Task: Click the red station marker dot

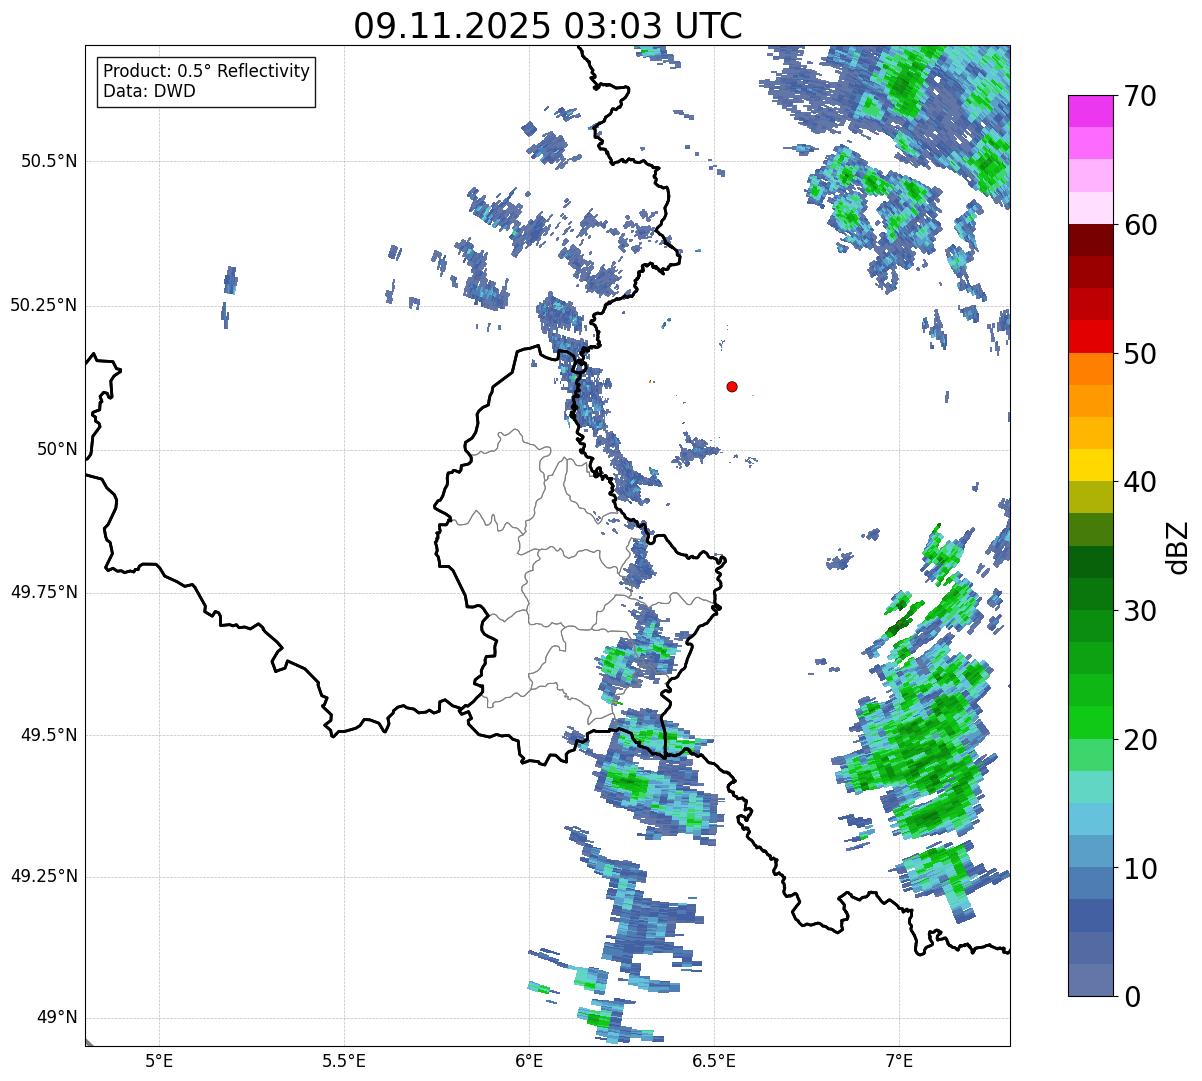Action: [x=732, y=386]
